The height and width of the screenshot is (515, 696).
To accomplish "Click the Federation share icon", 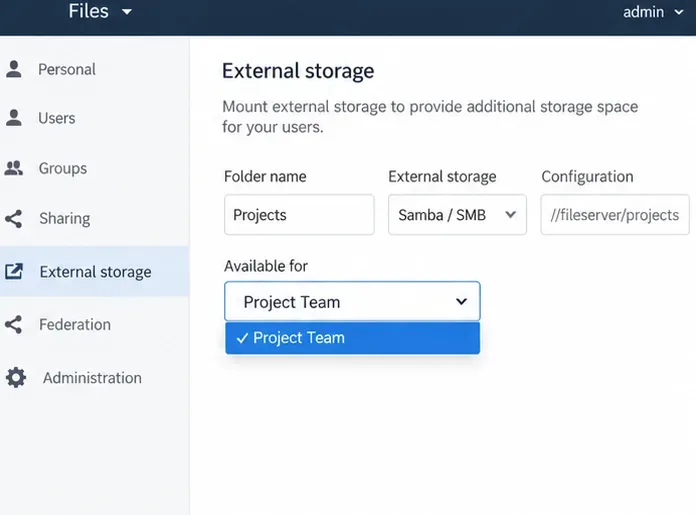I will pos(14,325).
